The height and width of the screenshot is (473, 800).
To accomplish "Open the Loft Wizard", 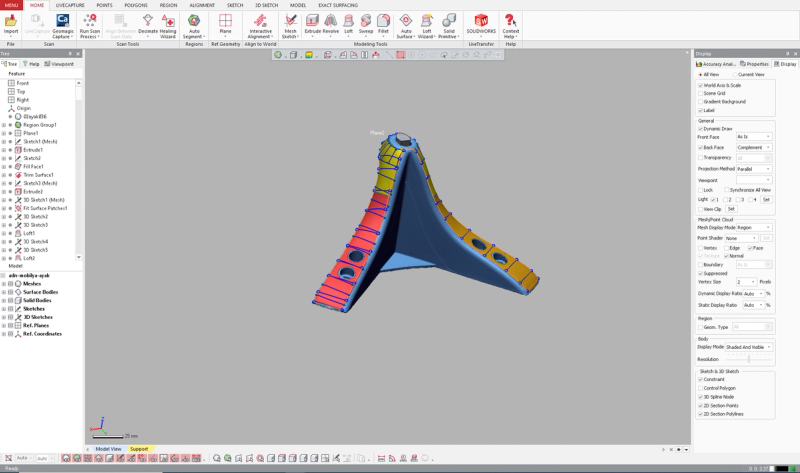I will 426,26.
